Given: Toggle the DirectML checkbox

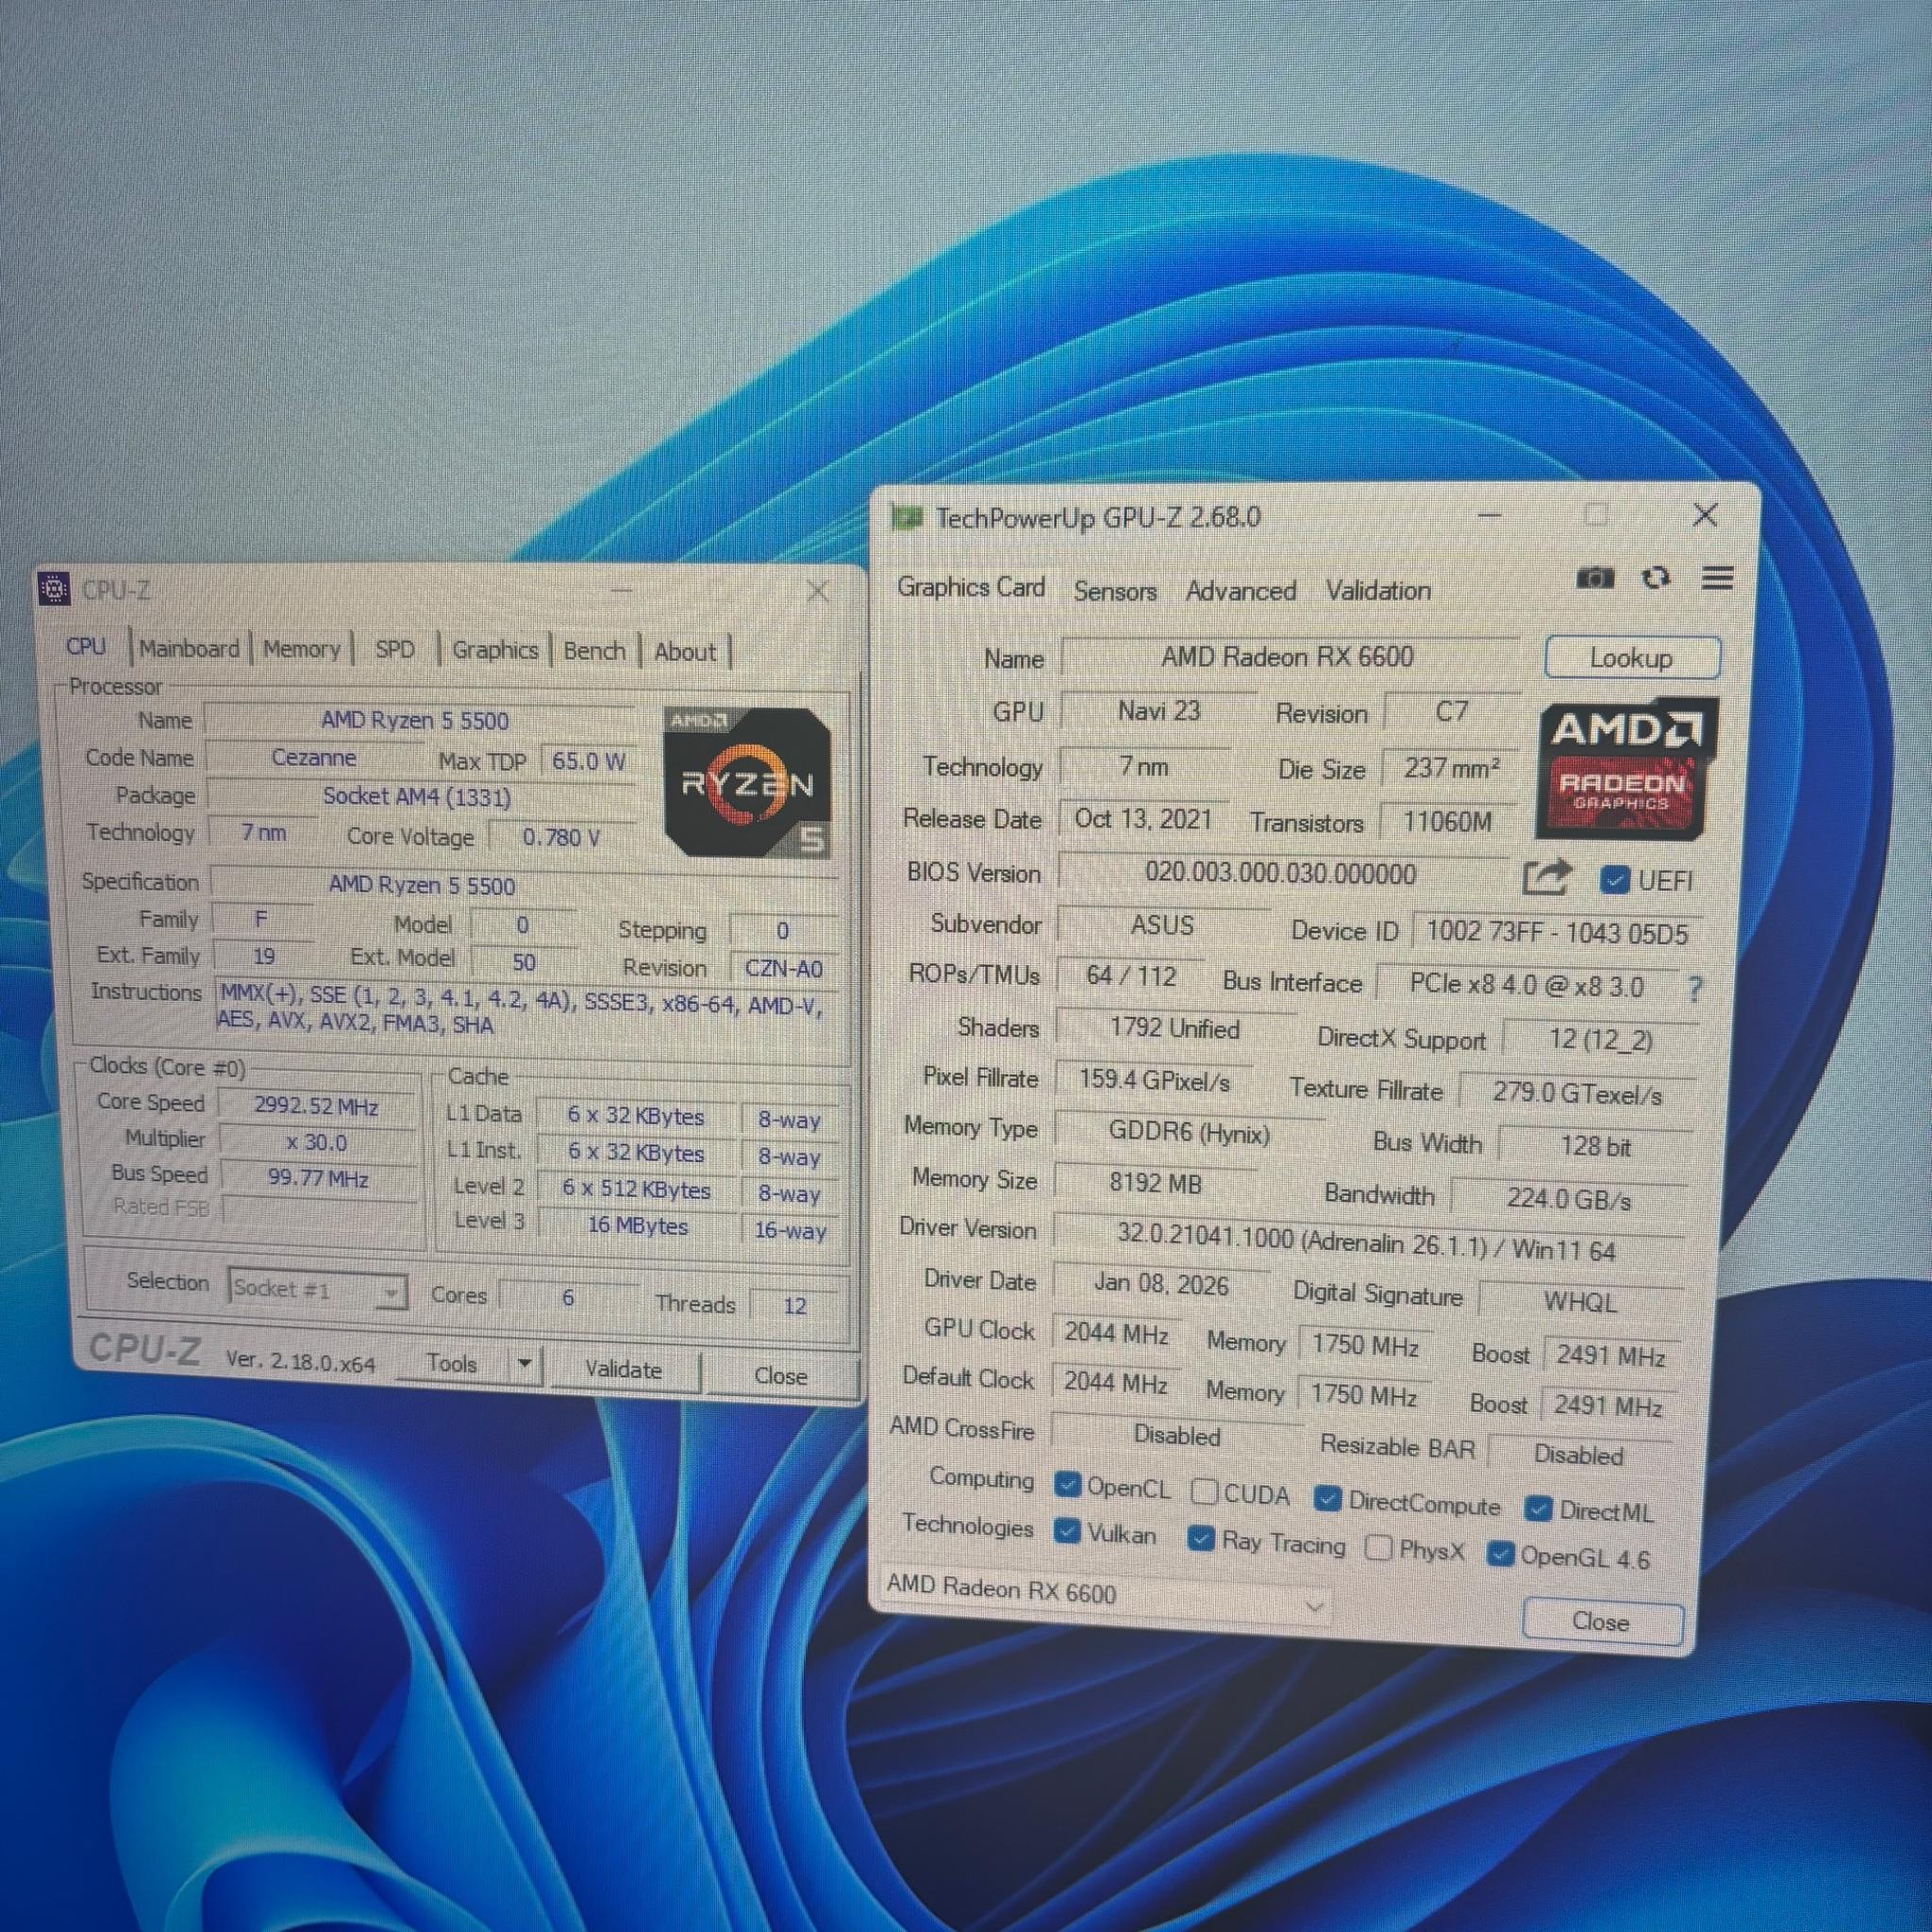Looking at the screenshot, I should (x=1538, y=1509).
